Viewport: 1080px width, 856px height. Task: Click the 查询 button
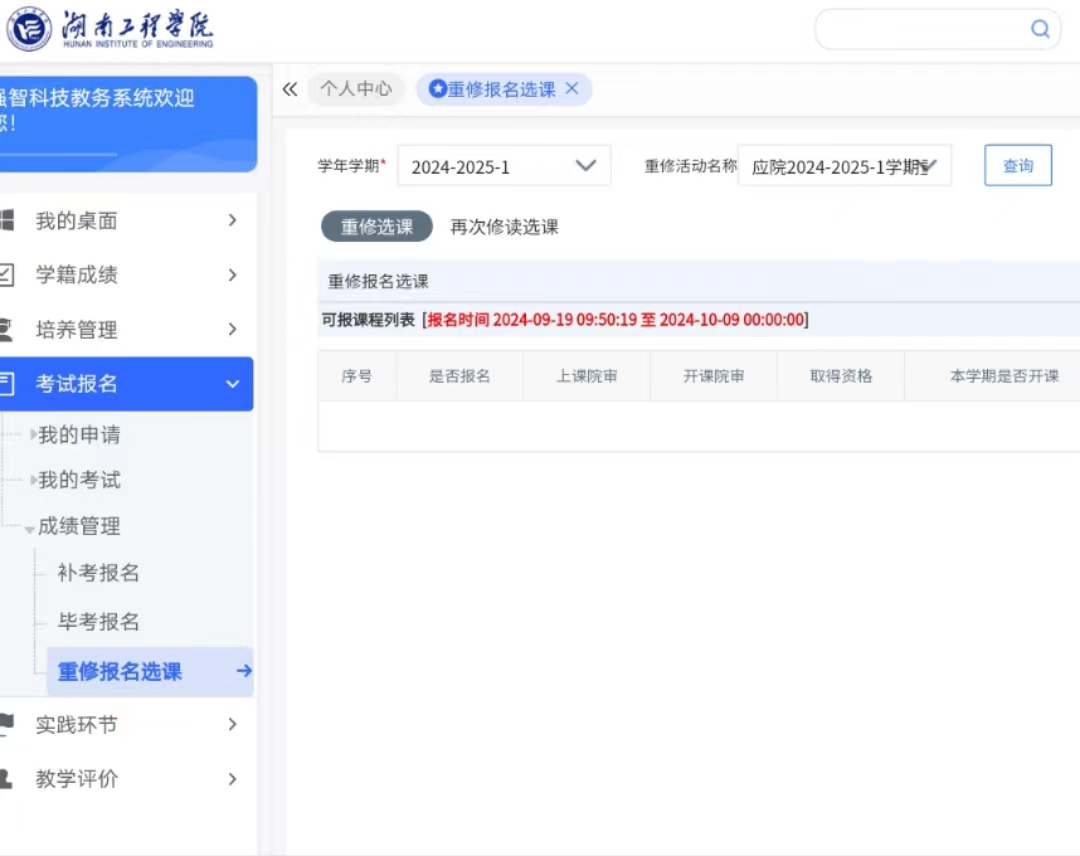click(x=1018, y=166)
